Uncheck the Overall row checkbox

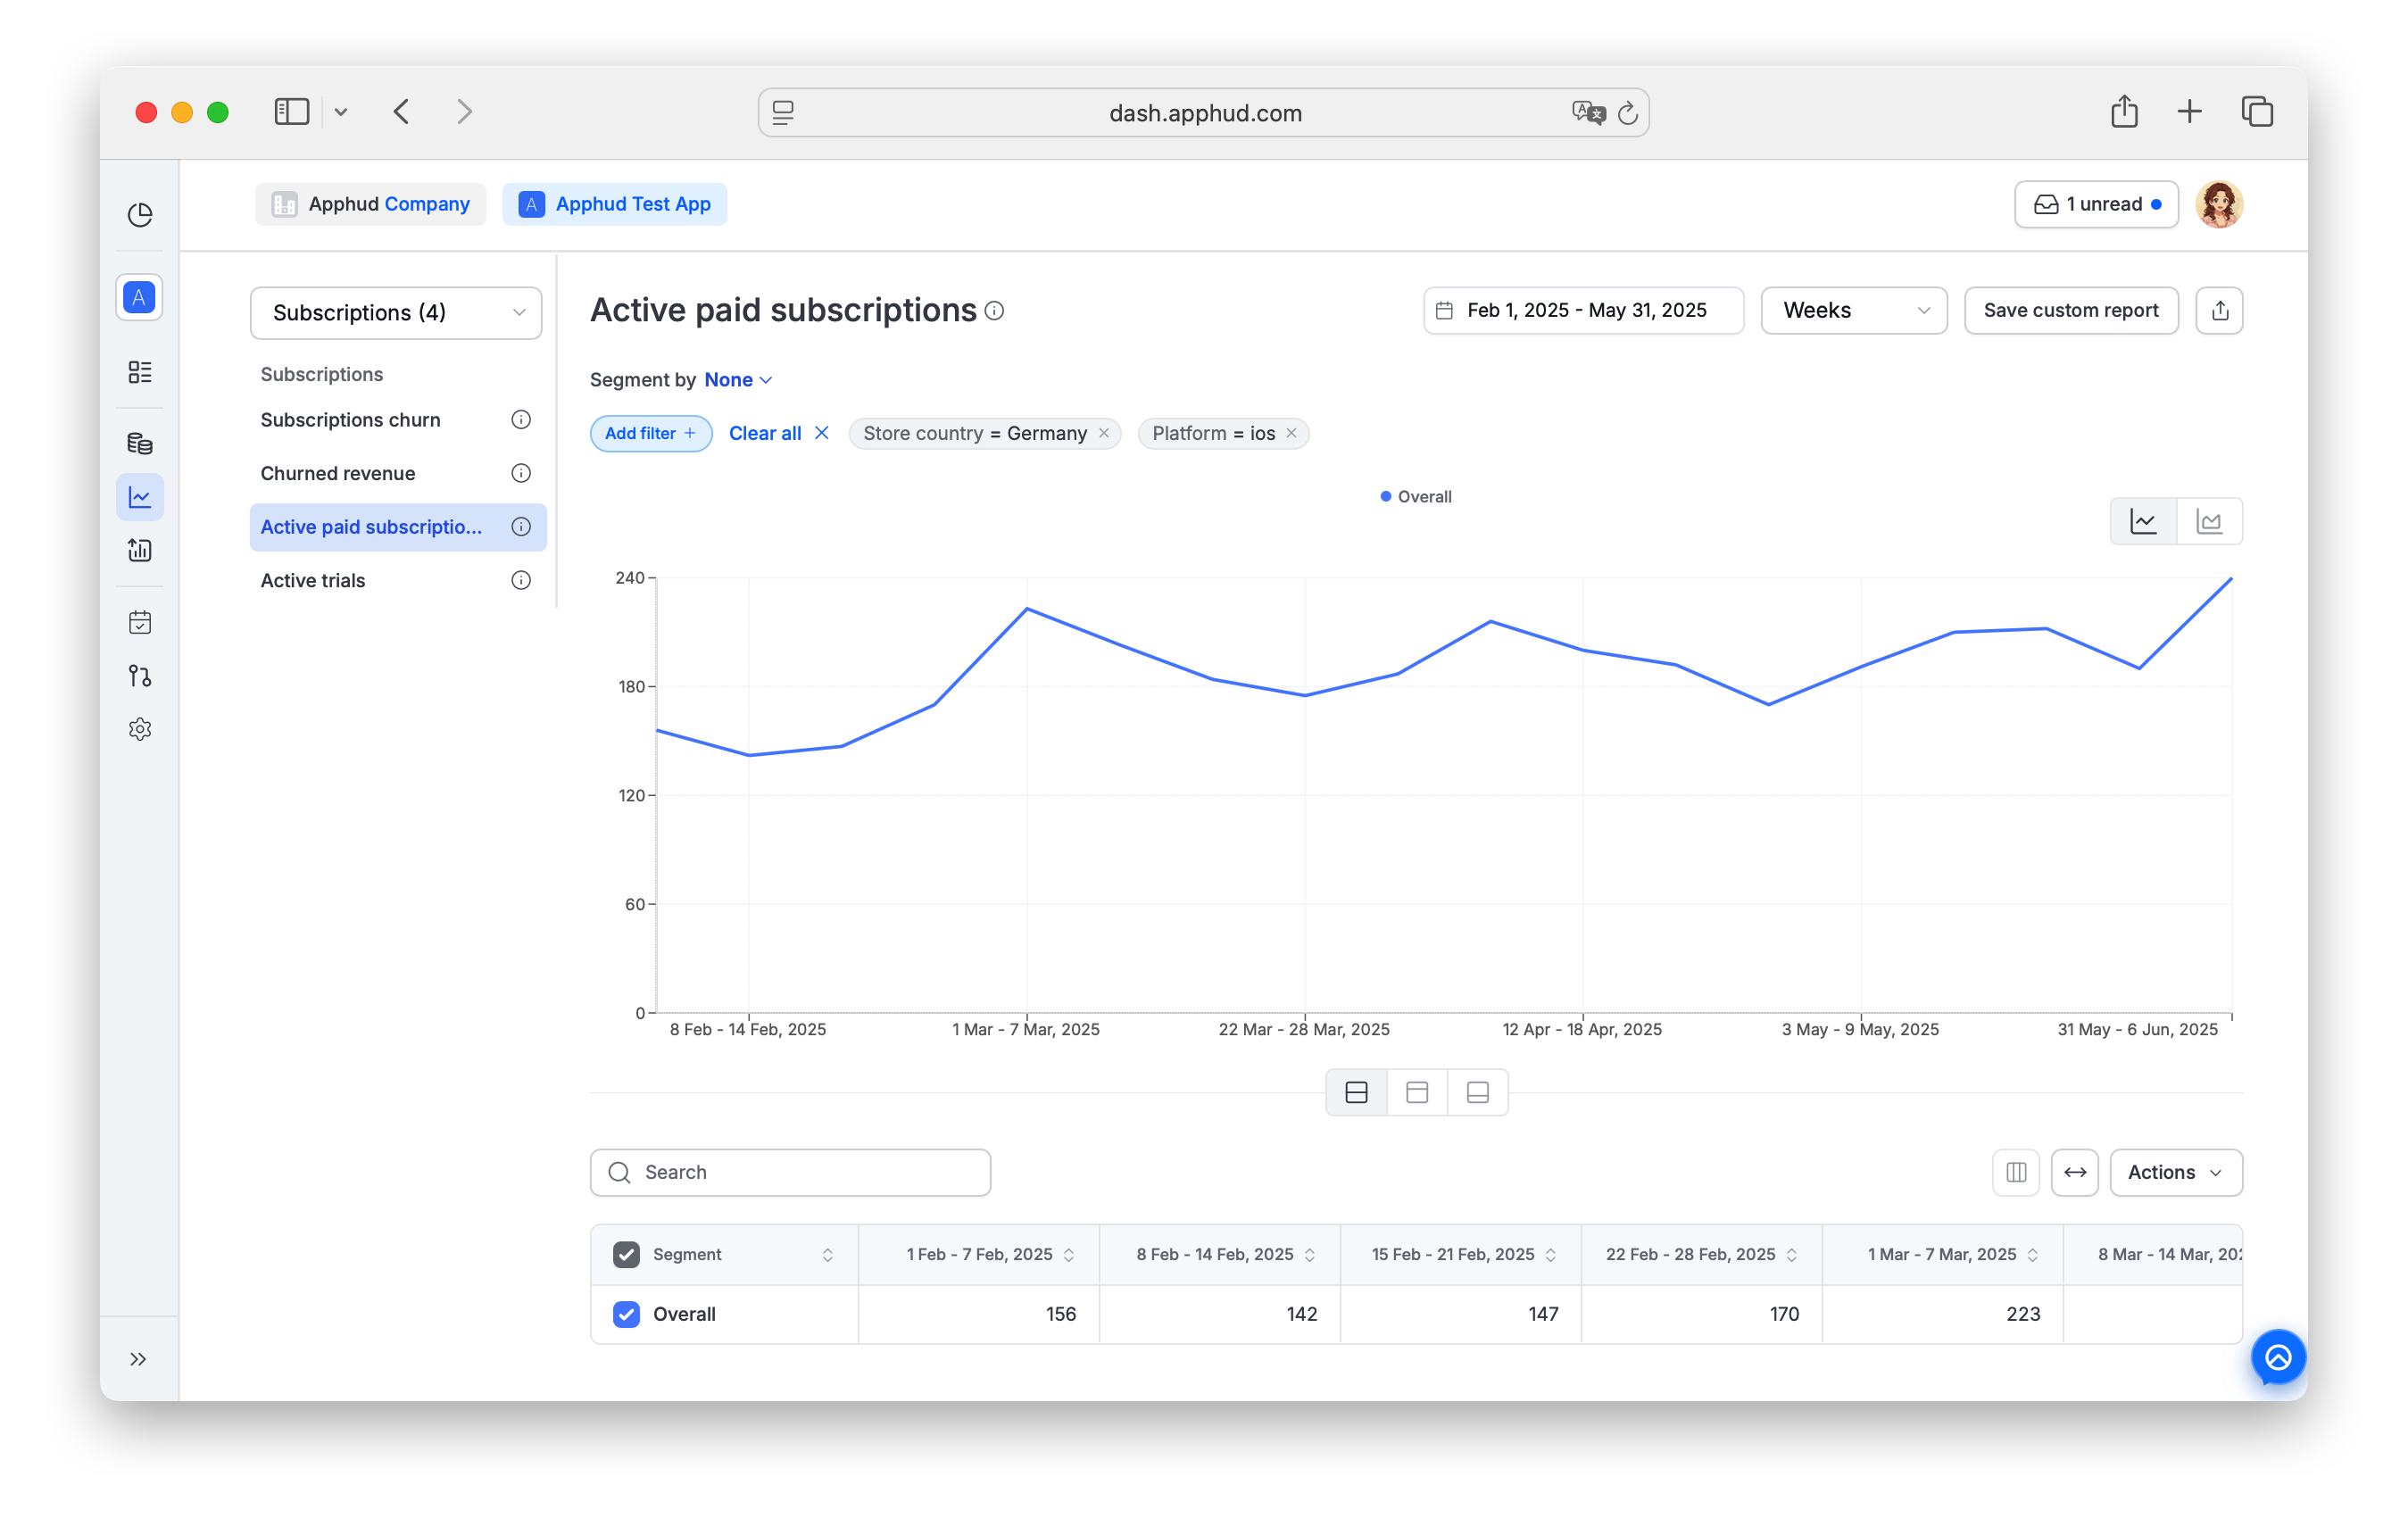(626, 1314)
